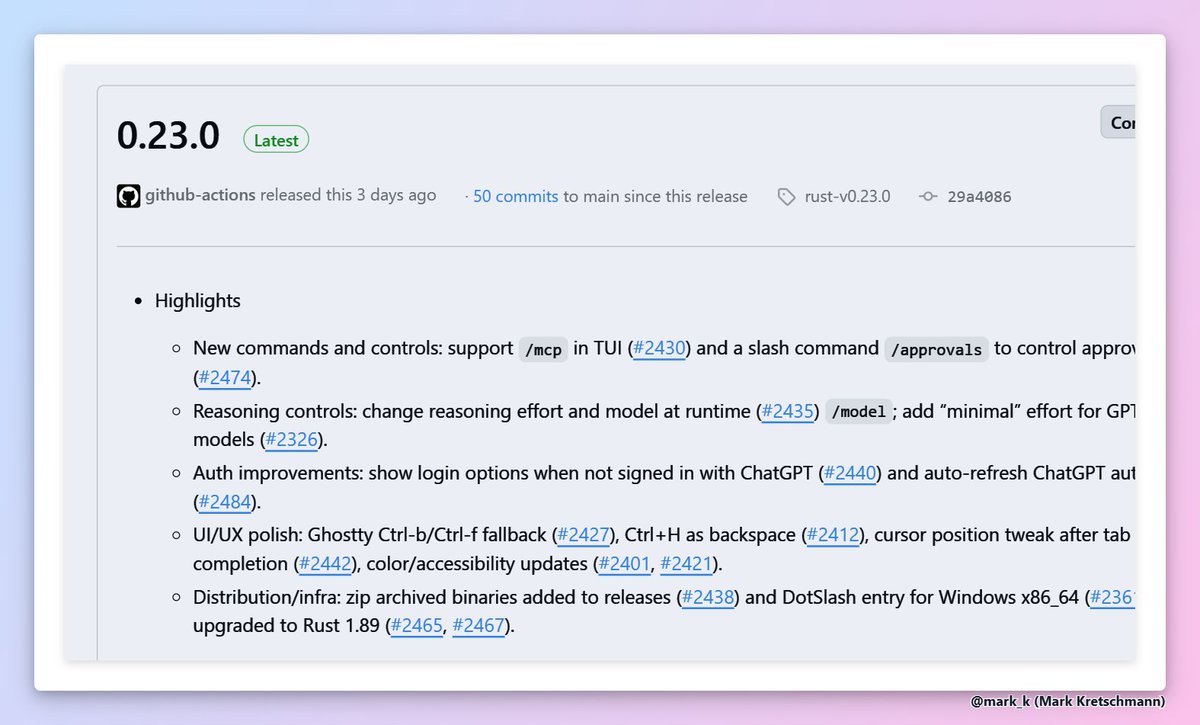
Task: Open PR #2435 about reasoning controls
Action: point(787,411)
